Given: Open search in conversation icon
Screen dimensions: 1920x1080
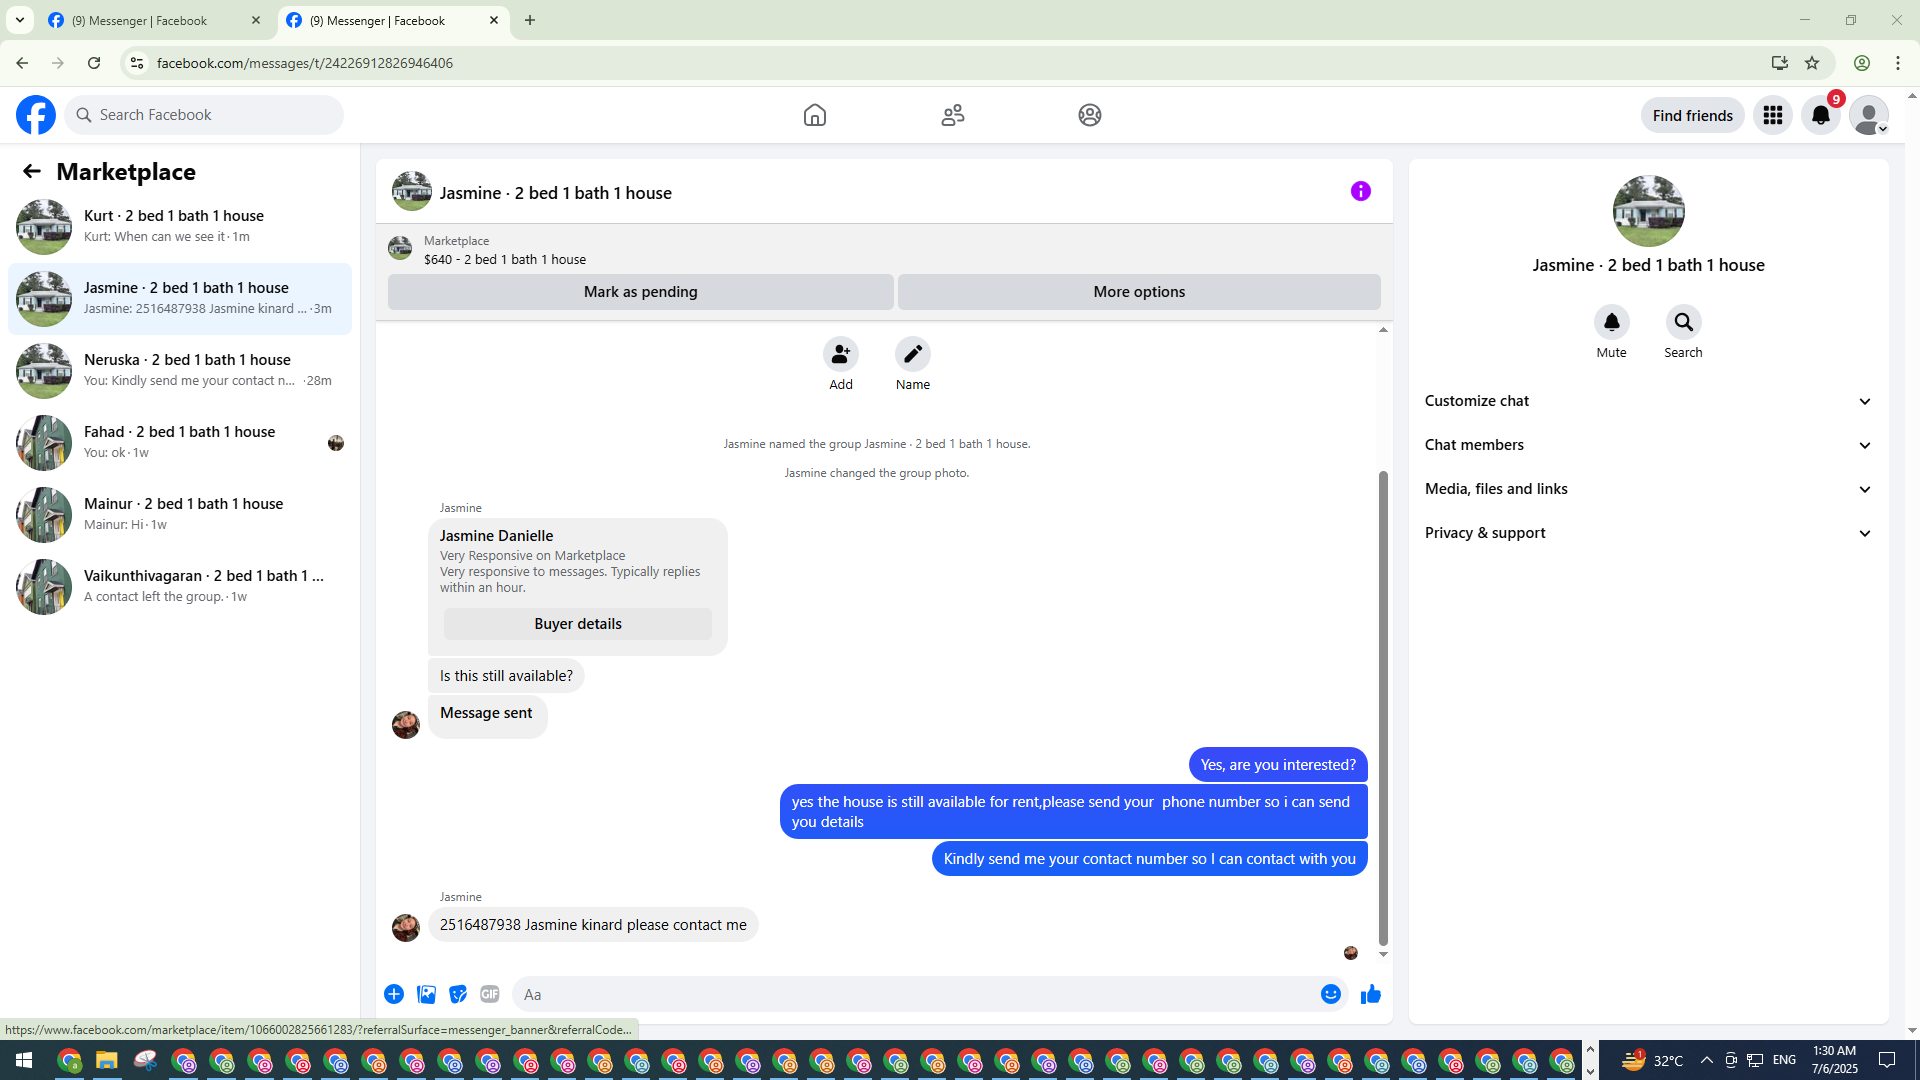Looking at the screenshot, I should point(1683,322).
